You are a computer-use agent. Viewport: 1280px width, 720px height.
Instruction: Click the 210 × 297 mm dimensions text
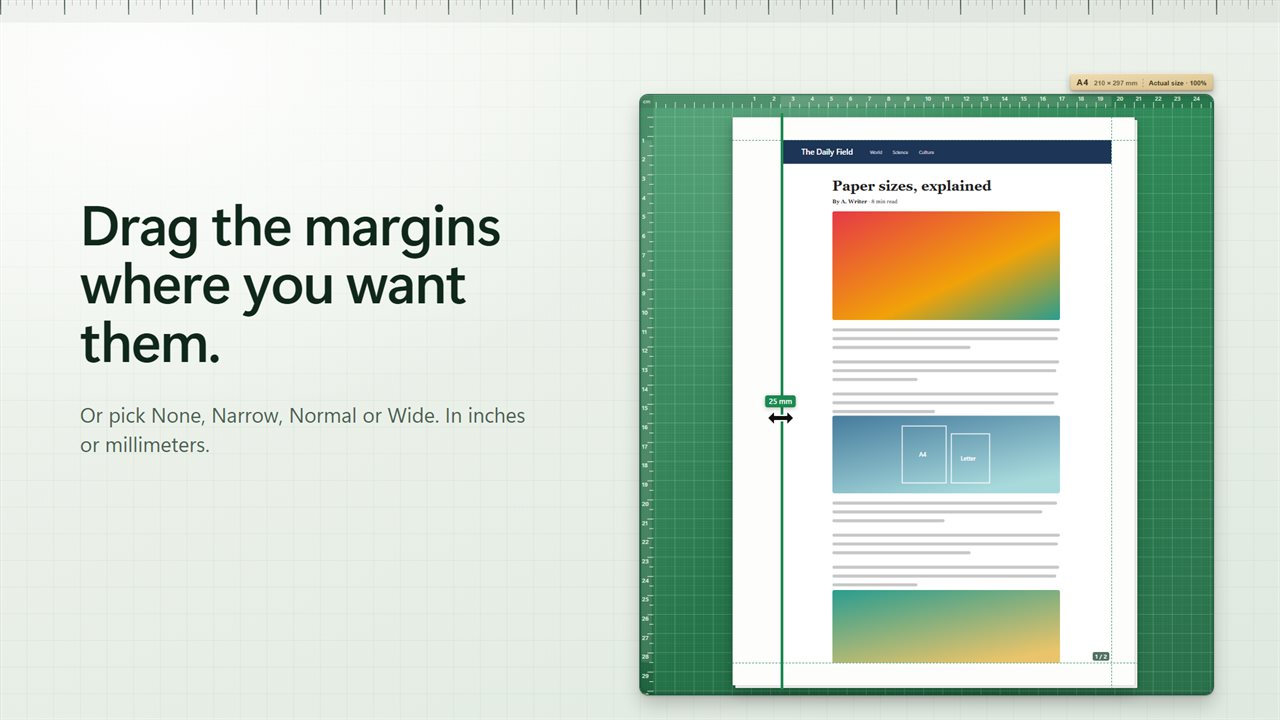[x=1116, y=83]
